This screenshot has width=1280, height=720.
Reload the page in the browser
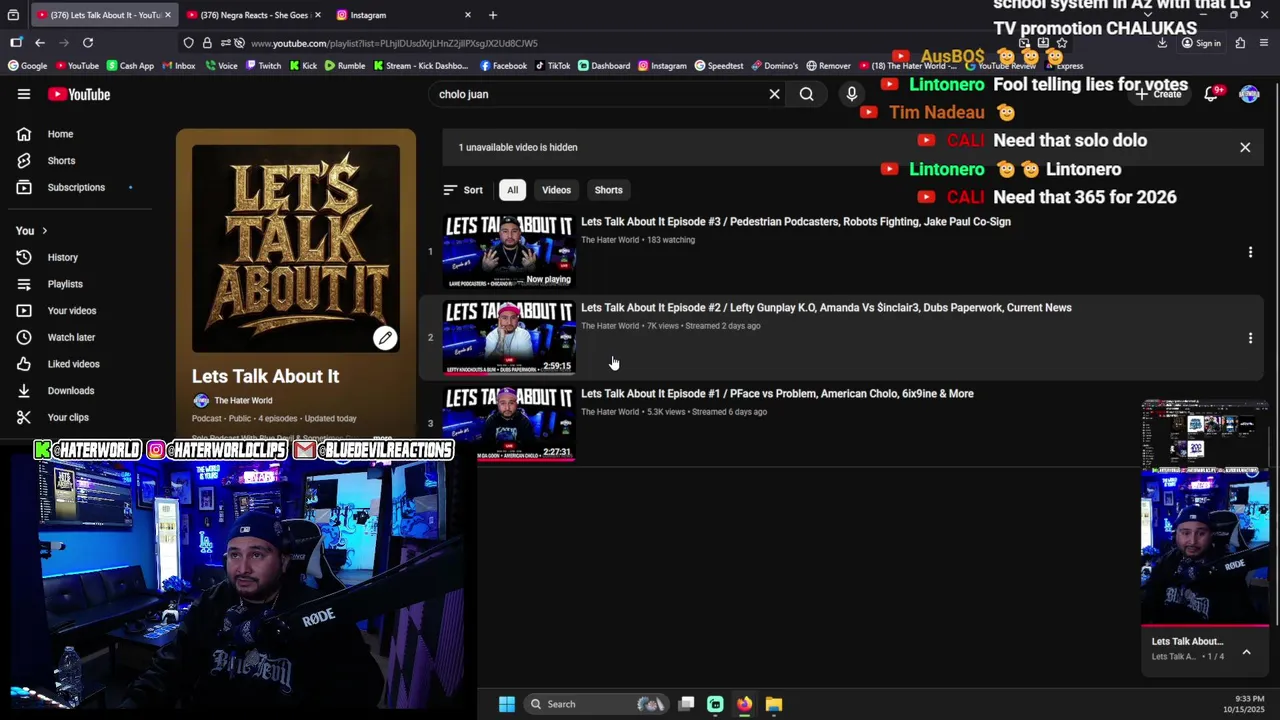tap(88, 43)
